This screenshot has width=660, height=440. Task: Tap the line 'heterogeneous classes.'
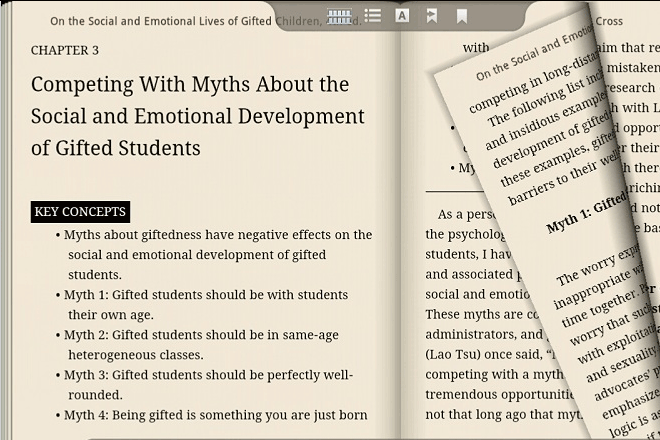coord(136,355)
